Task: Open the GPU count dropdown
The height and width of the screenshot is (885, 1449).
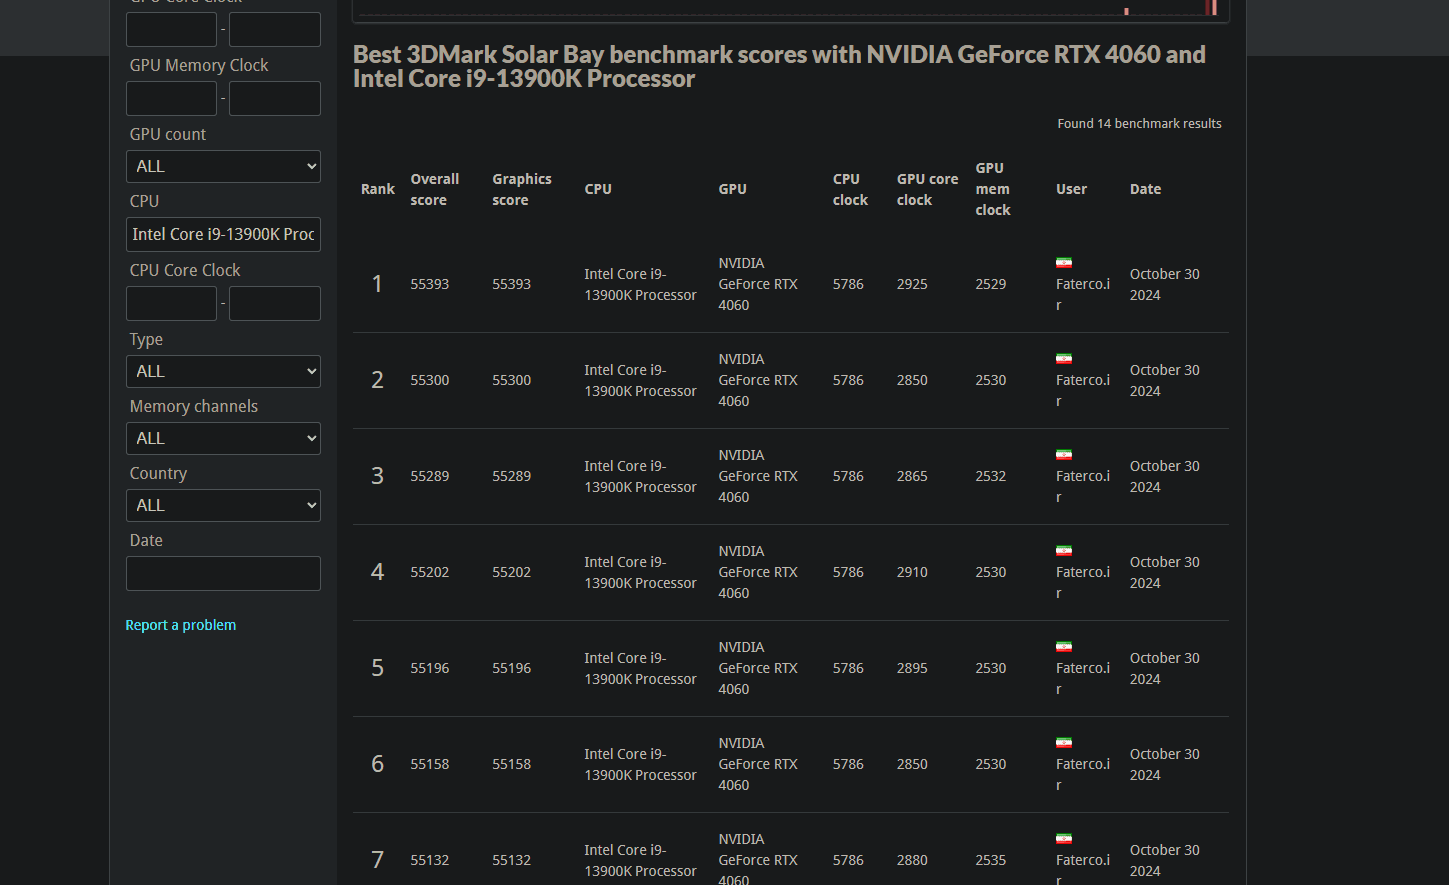Action: [x=223, y=166]
